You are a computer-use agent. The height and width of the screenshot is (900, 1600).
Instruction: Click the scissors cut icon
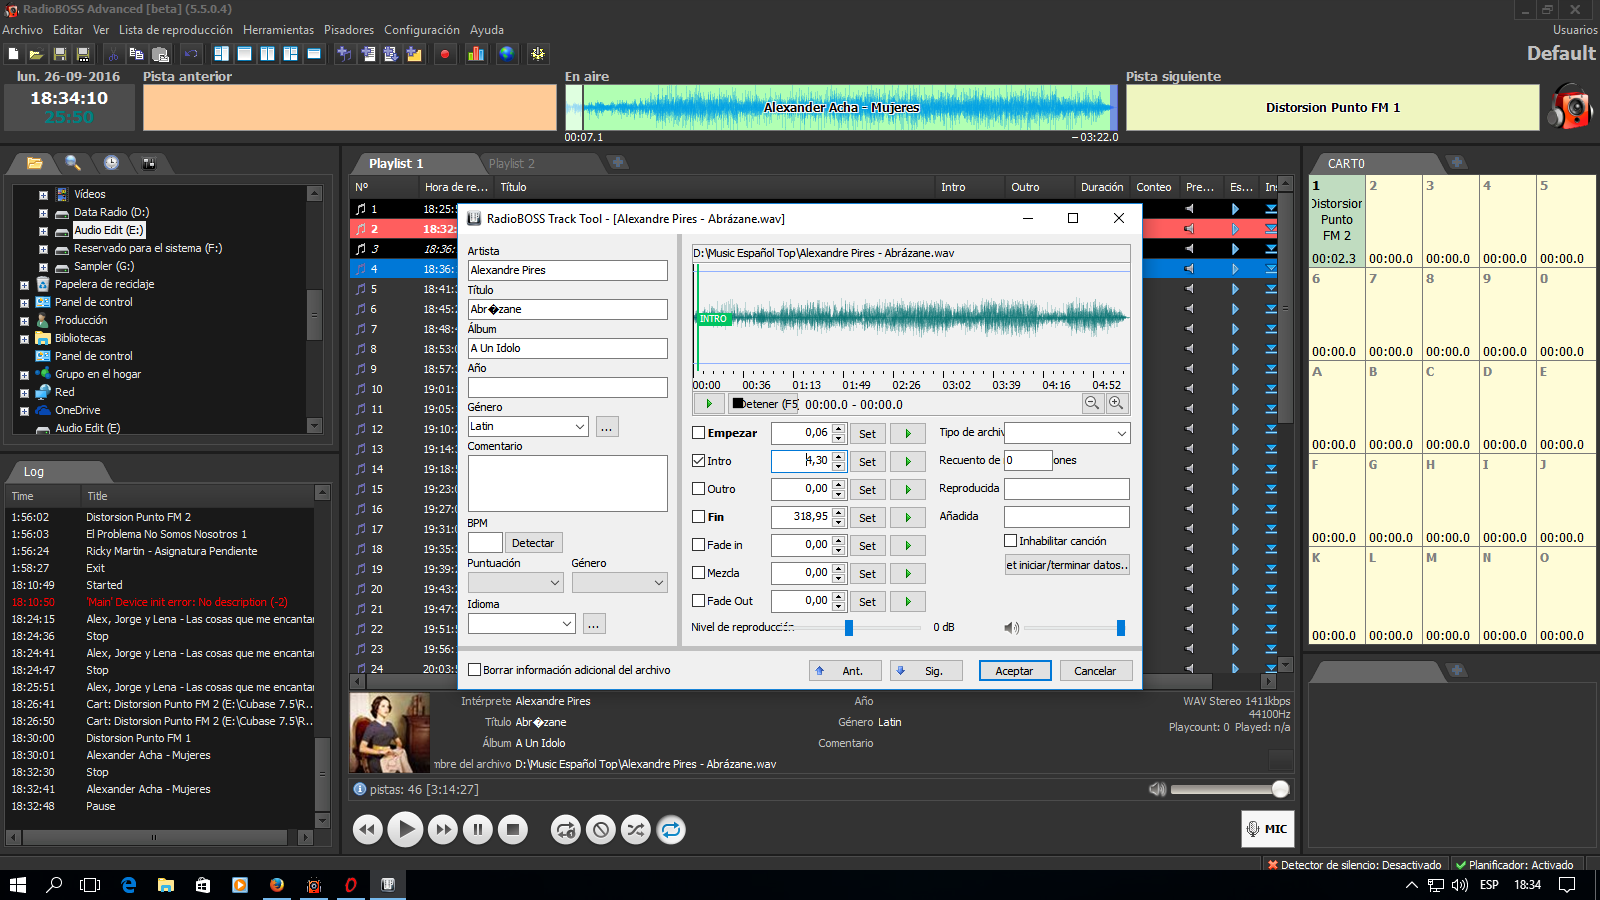[113, 54]
